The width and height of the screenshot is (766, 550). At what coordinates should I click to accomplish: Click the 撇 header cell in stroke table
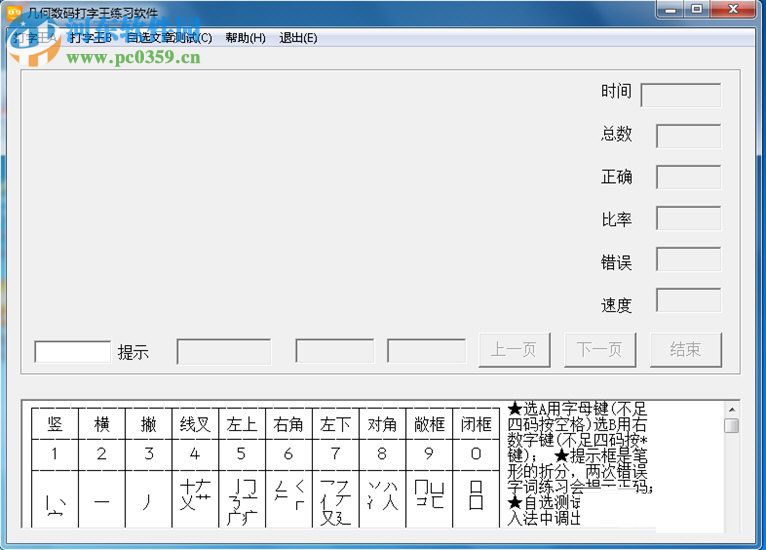pyautogui.click(x=149, y=423)
